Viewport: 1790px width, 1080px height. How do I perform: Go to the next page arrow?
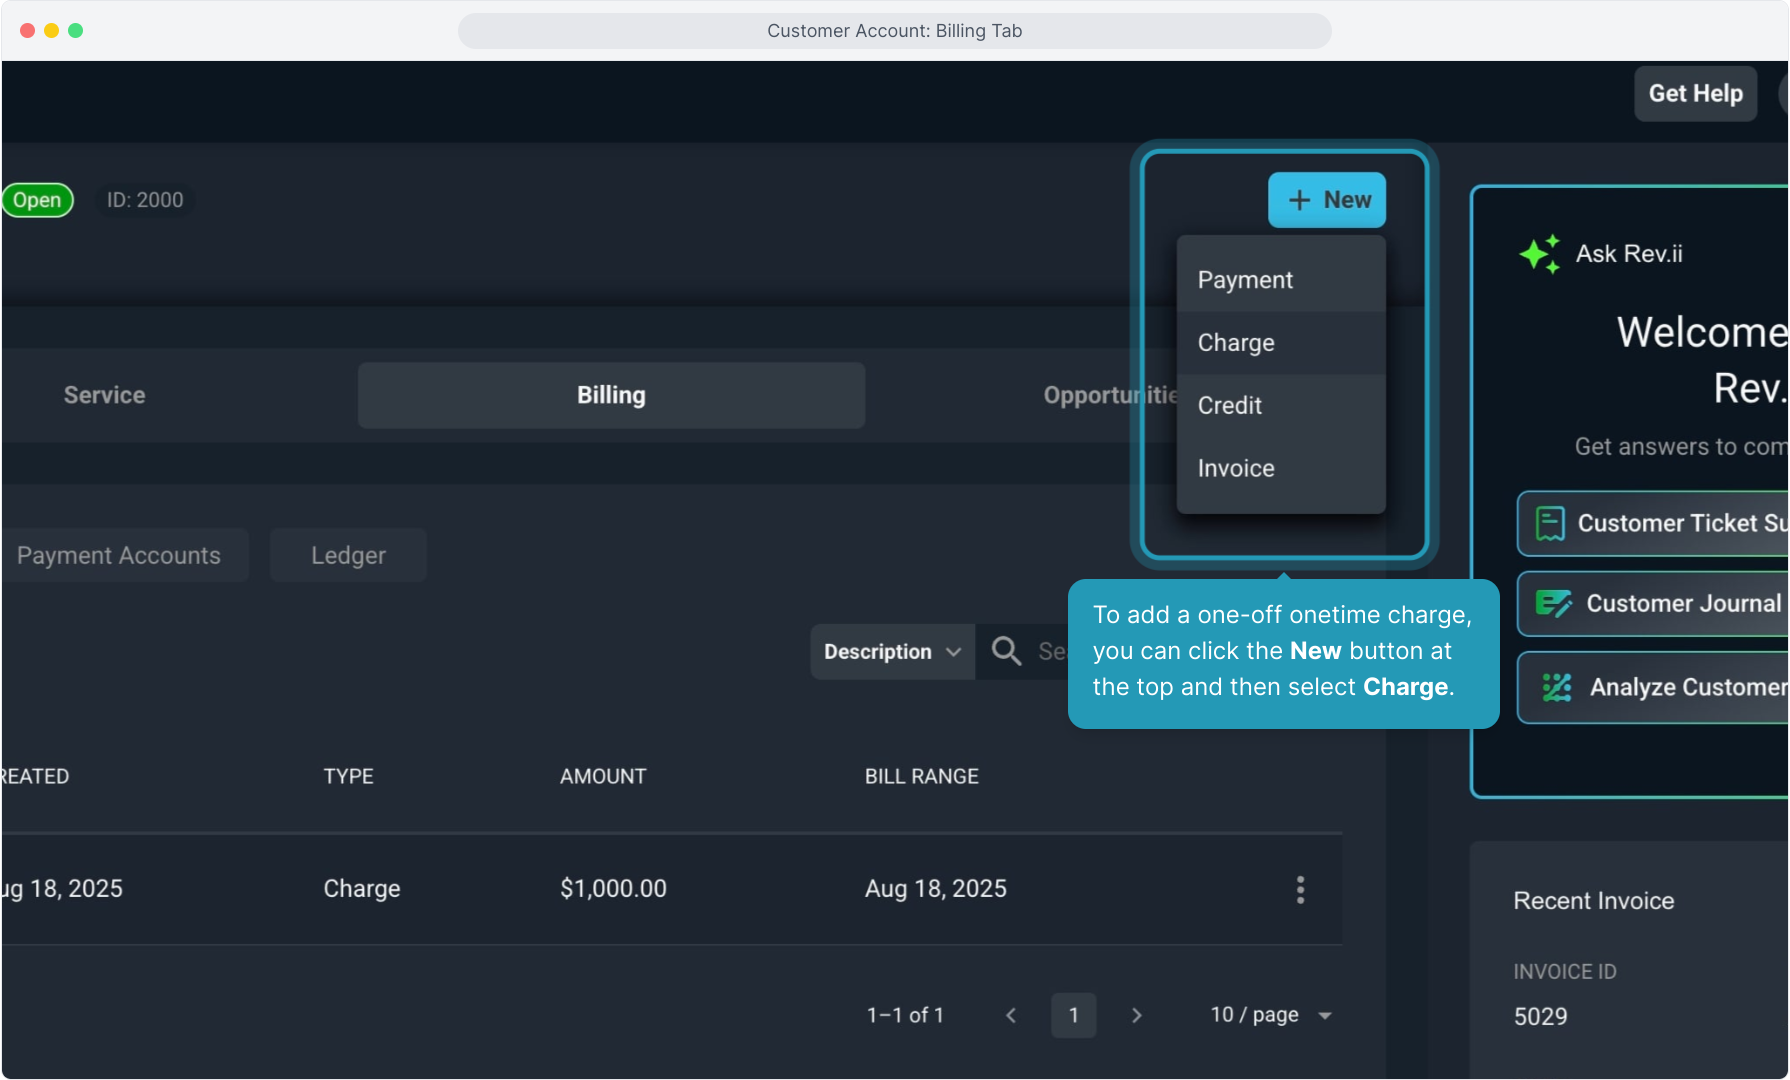pos(1136,1015)
